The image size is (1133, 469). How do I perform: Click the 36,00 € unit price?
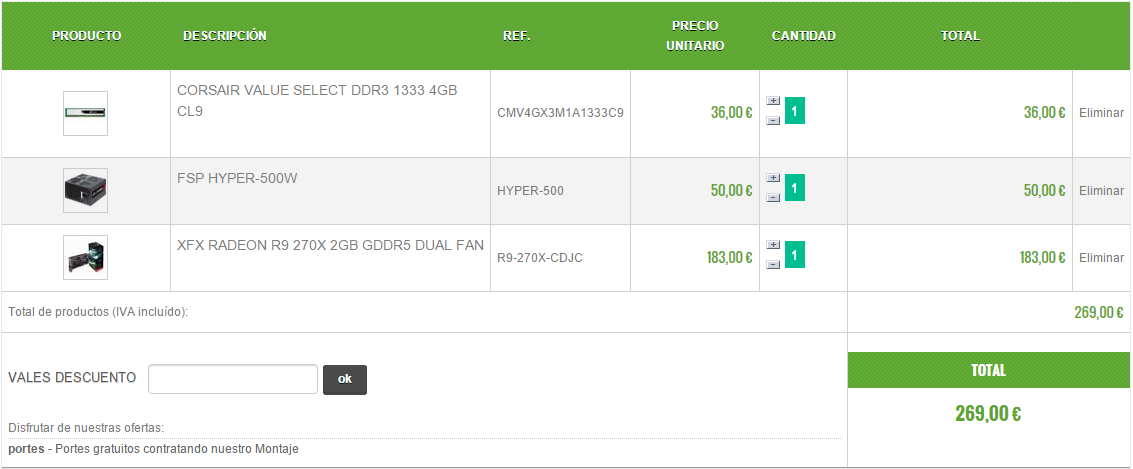pos(731,113)
